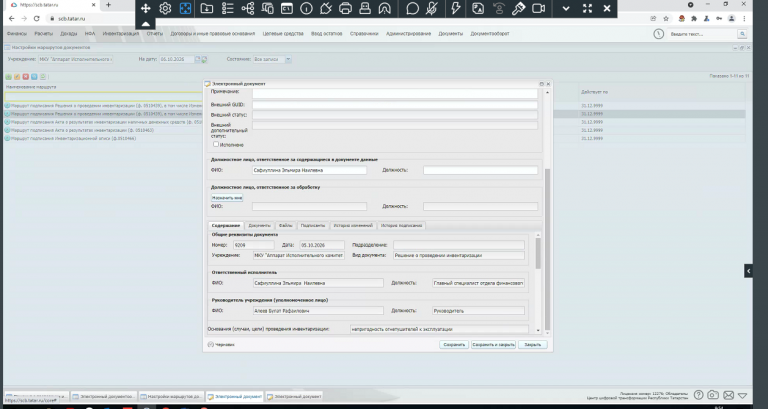Click the Сохранить button

(x=454, y=345)
